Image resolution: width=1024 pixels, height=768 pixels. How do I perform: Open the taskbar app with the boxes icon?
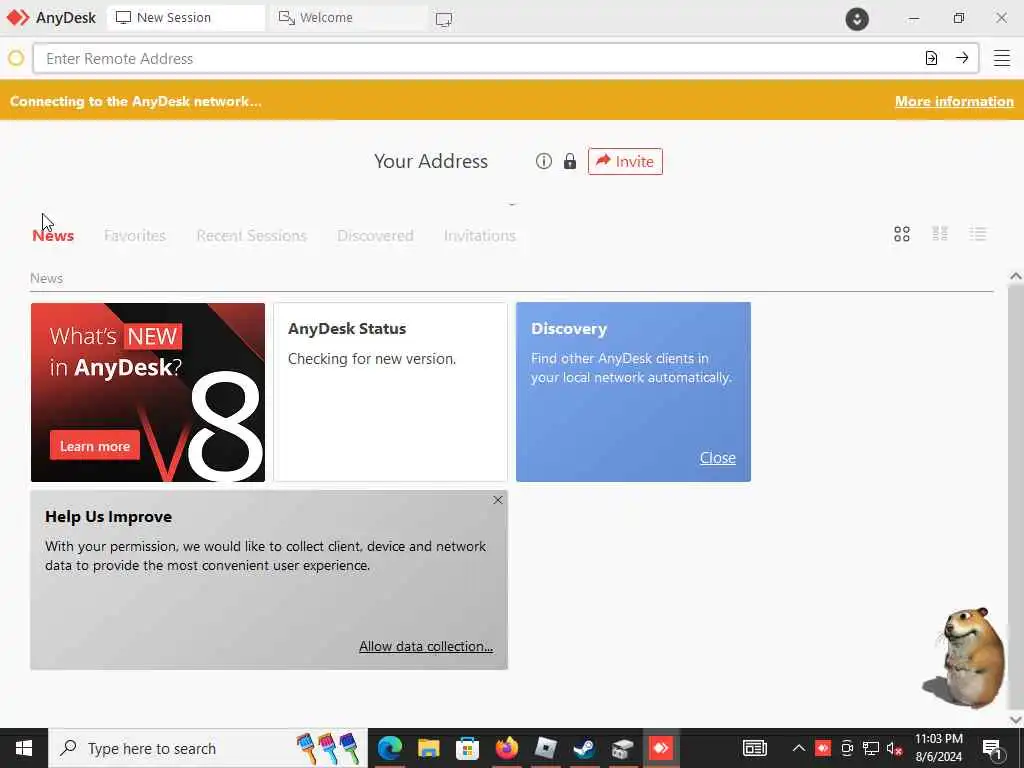[622, 748]
